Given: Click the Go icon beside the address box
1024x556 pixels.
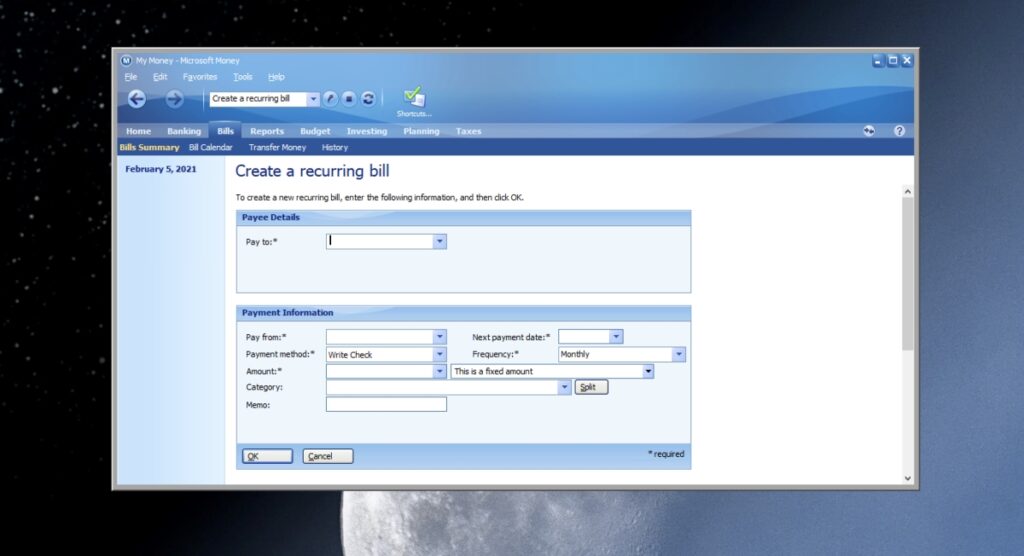Looking at the screenshot, I should [331, 99].
